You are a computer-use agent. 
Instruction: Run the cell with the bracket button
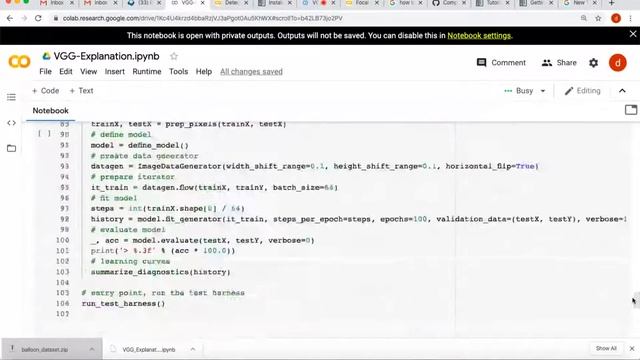point(44,133)
